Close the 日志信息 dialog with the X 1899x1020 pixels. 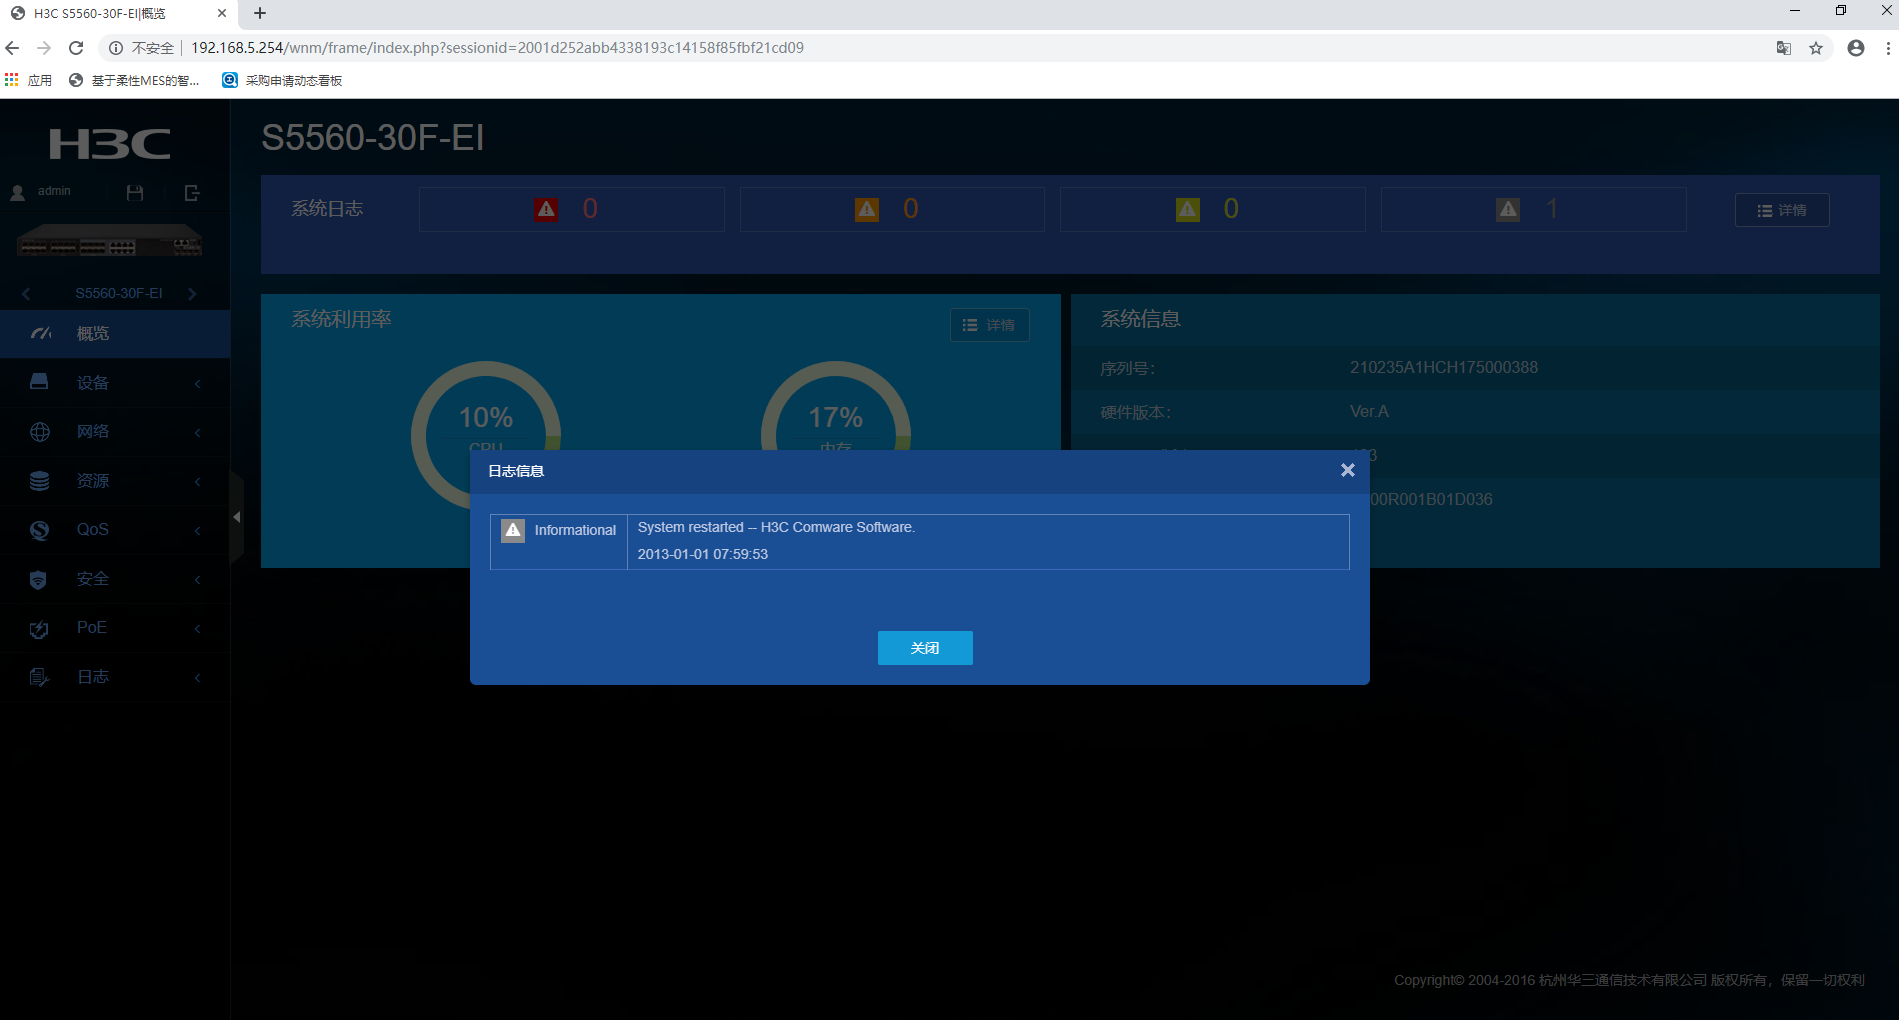point(1347,470)
